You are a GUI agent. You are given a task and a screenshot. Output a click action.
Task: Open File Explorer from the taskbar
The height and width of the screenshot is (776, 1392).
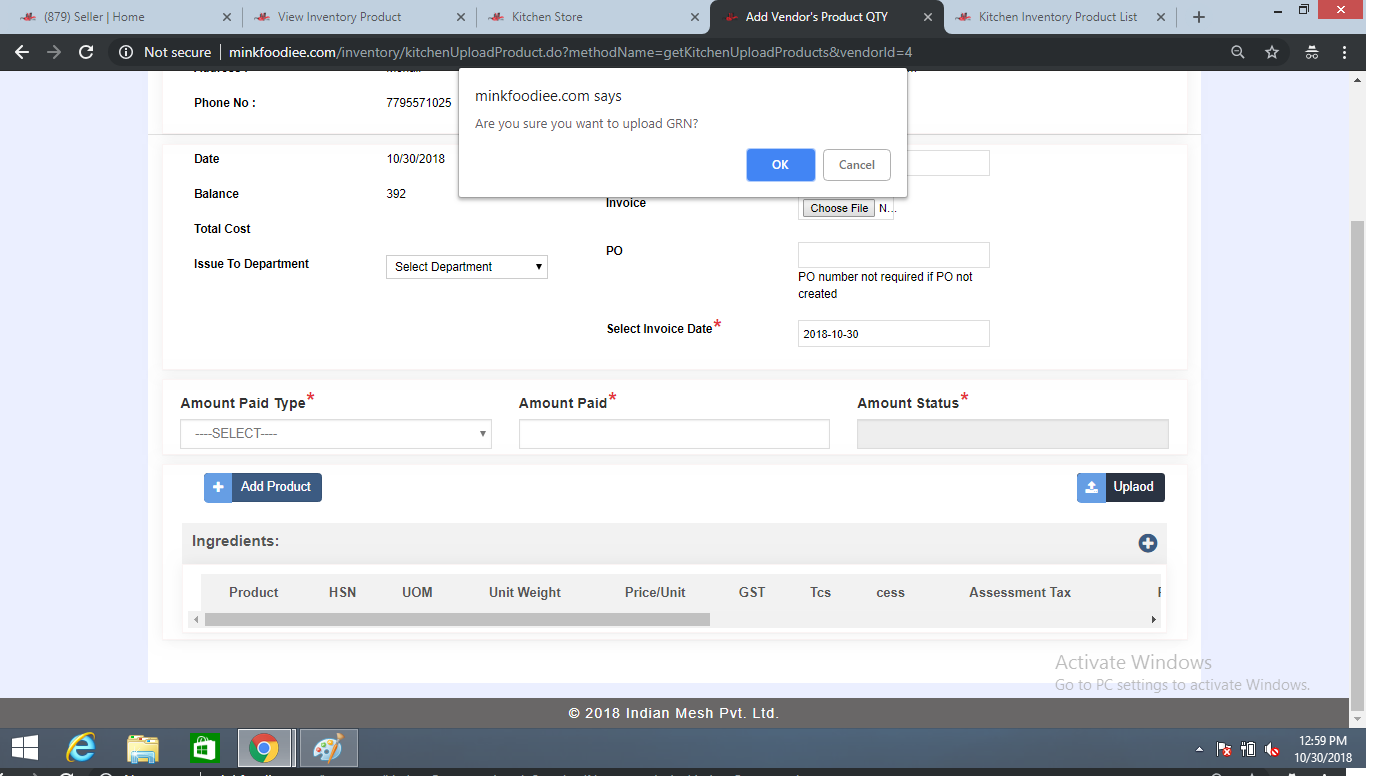(143, 748)
